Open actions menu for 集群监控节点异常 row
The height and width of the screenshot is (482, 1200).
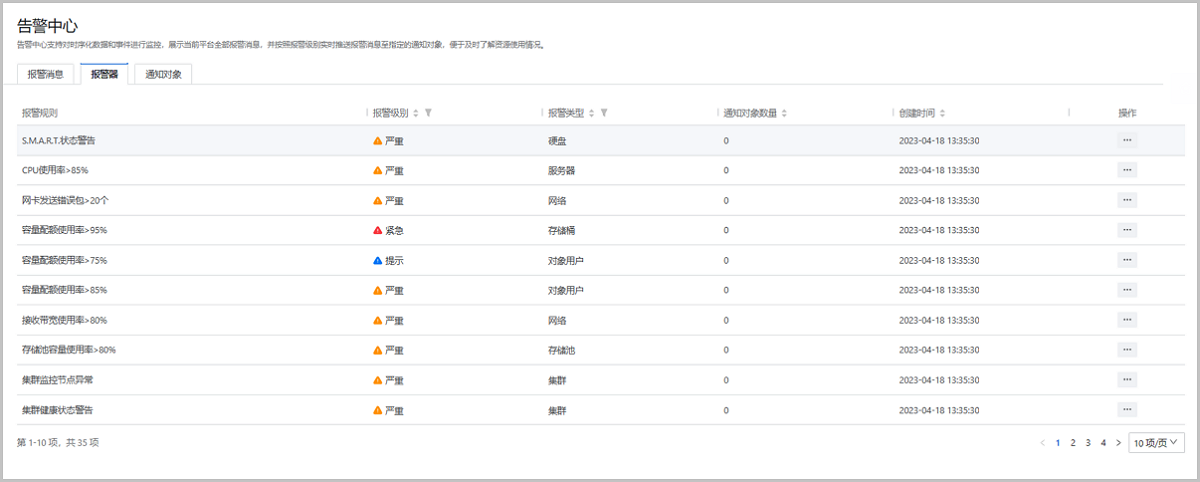1127,380
